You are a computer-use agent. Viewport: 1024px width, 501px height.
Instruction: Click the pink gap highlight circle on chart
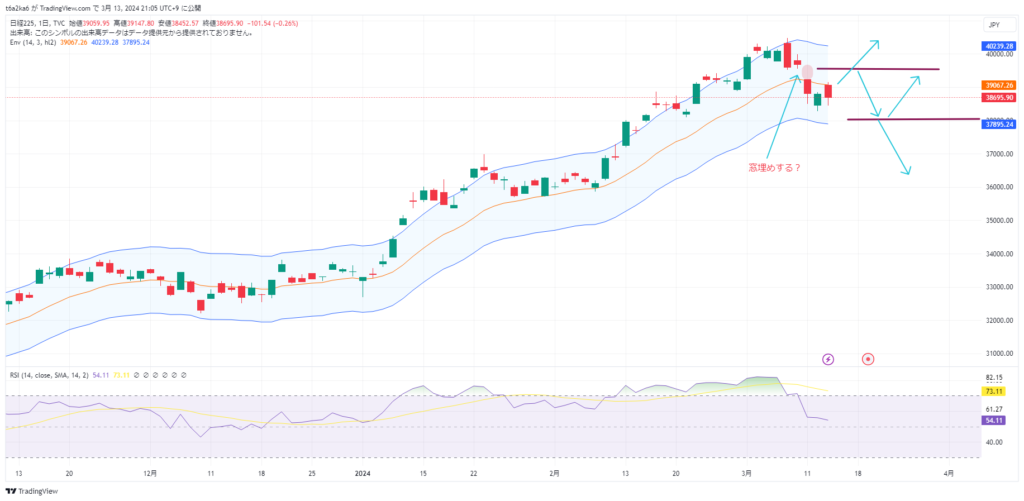pyautogui.click(x=807, y=73)
